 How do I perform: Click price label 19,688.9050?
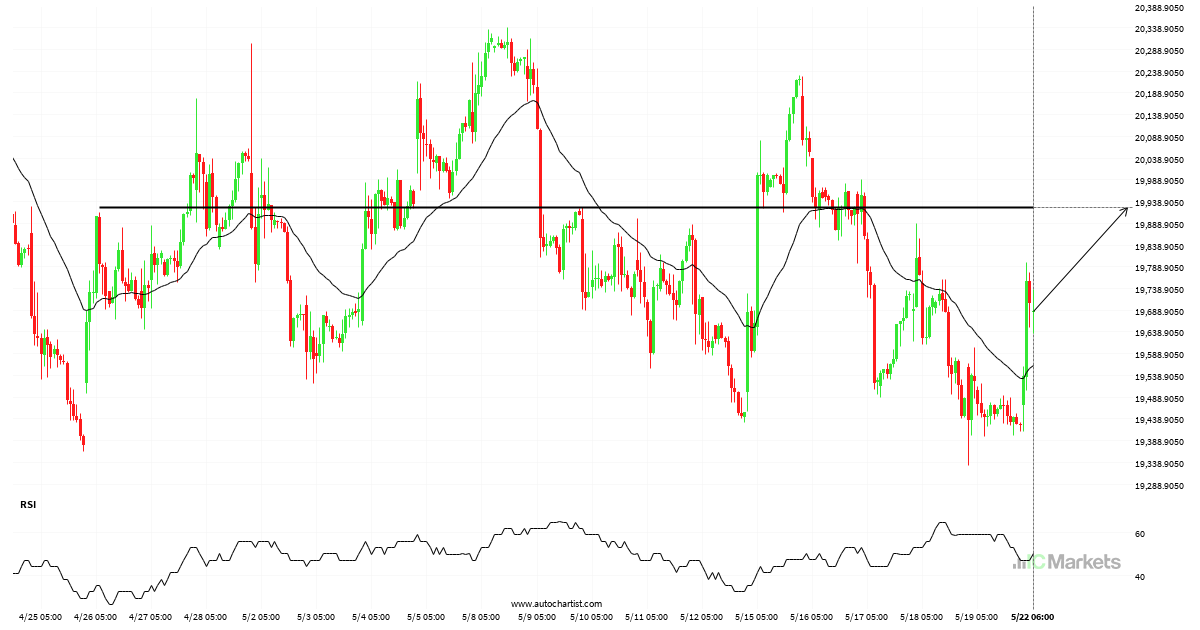(1161, 312)
